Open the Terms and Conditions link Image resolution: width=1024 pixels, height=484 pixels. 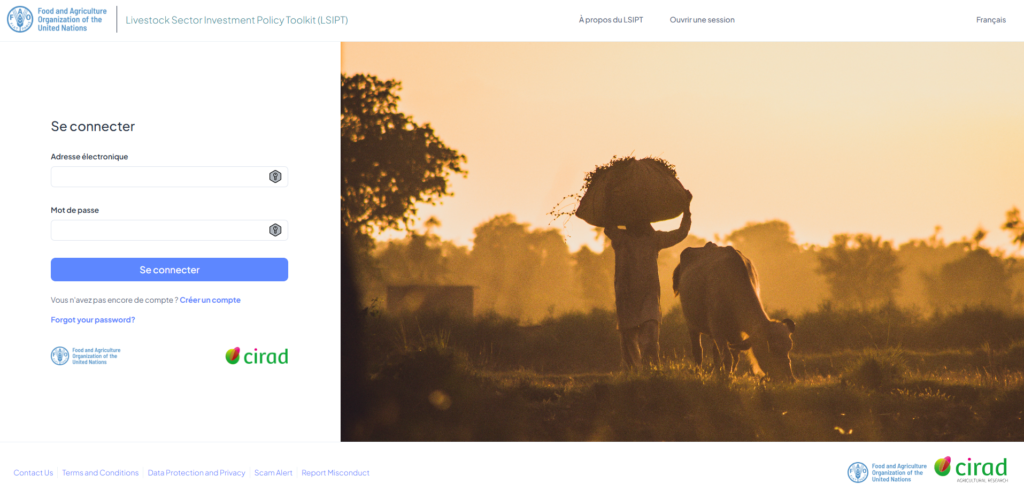coord(101,473)
